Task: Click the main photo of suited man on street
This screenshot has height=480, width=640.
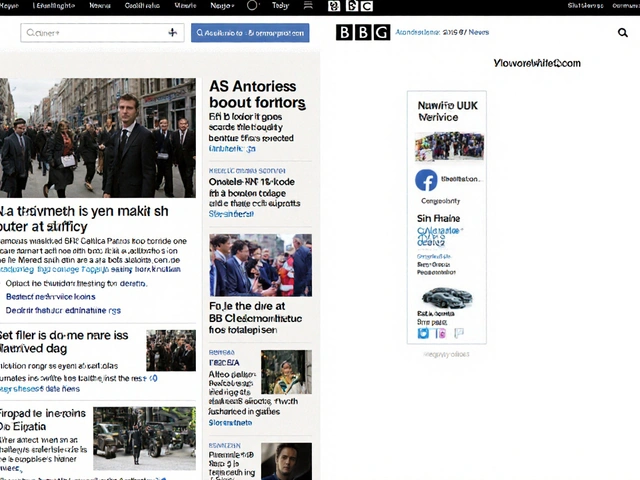Action: (x=98, y=138)
